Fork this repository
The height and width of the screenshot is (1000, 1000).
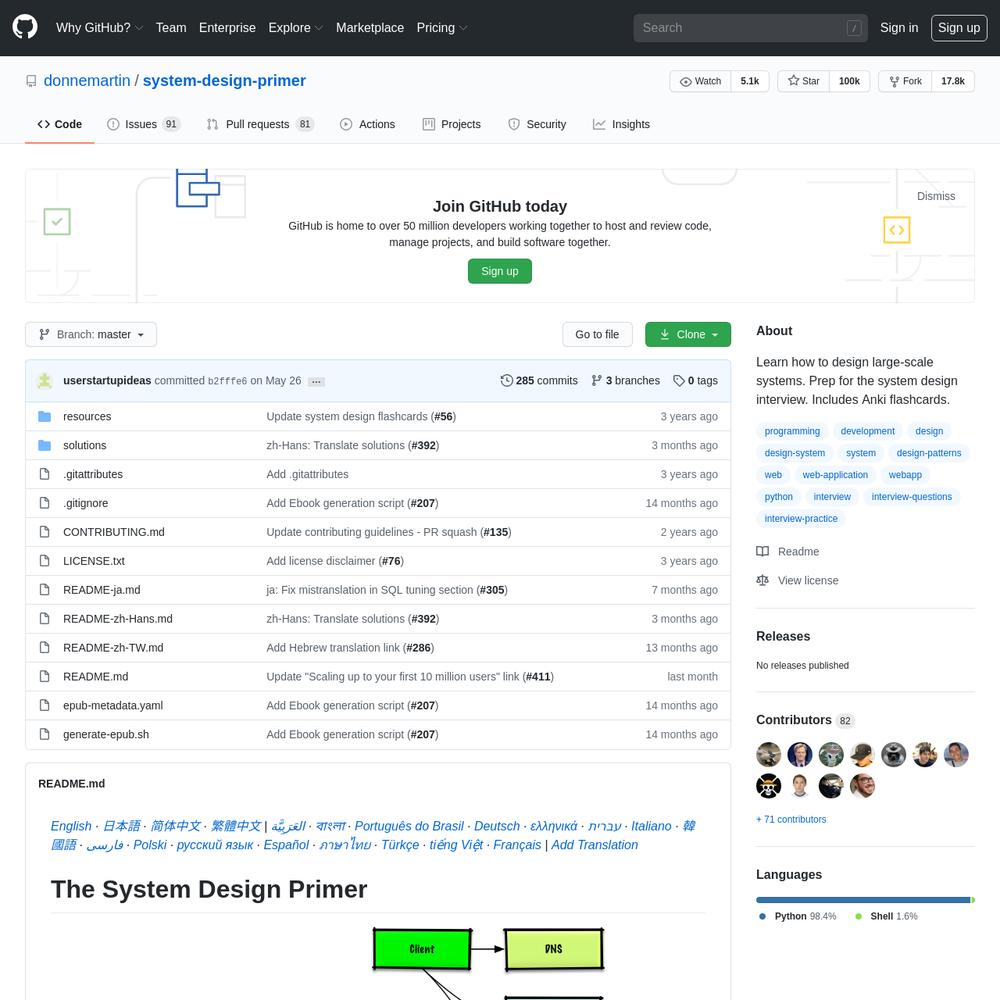point(905,81)
